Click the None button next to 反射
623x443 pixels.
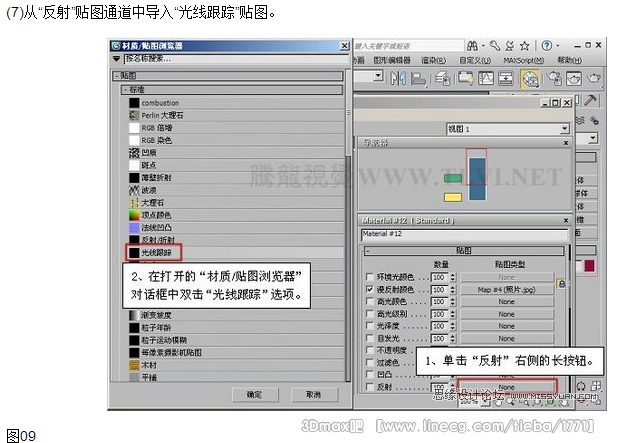click(x=507, y=387)
